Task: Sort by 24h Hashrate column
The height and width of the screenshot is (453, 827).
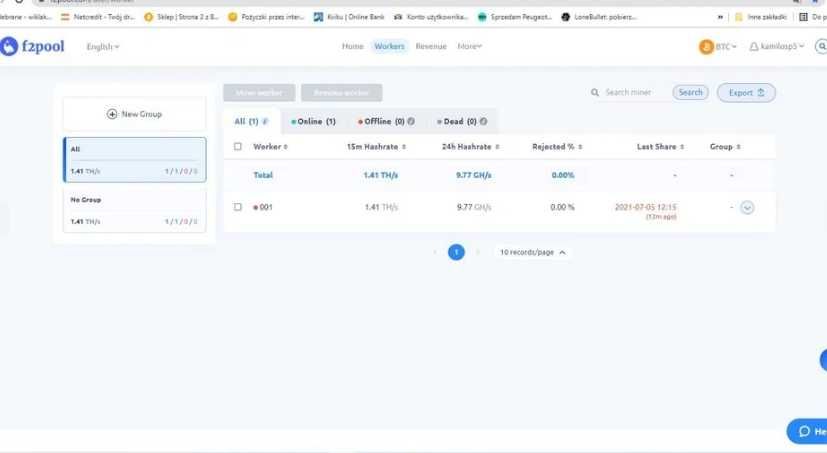Action: pyautogui.click(x=470, y=147)
